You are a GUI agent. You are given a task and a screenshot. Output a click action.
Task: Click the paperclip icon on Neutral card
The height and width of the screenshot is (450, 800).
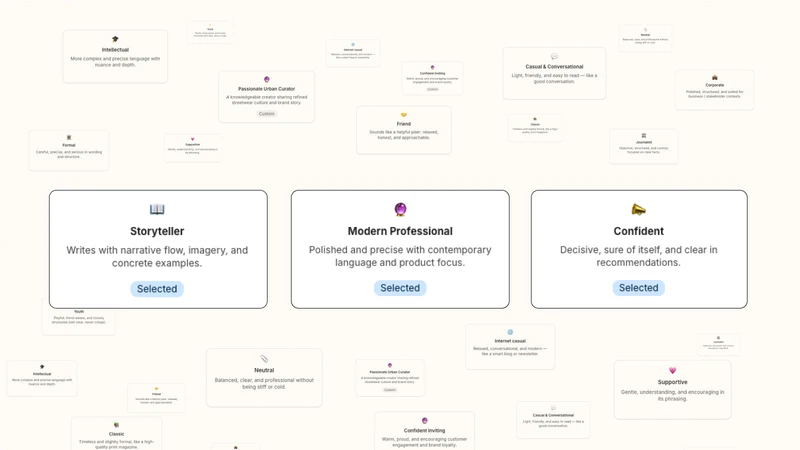pos(264,359)
